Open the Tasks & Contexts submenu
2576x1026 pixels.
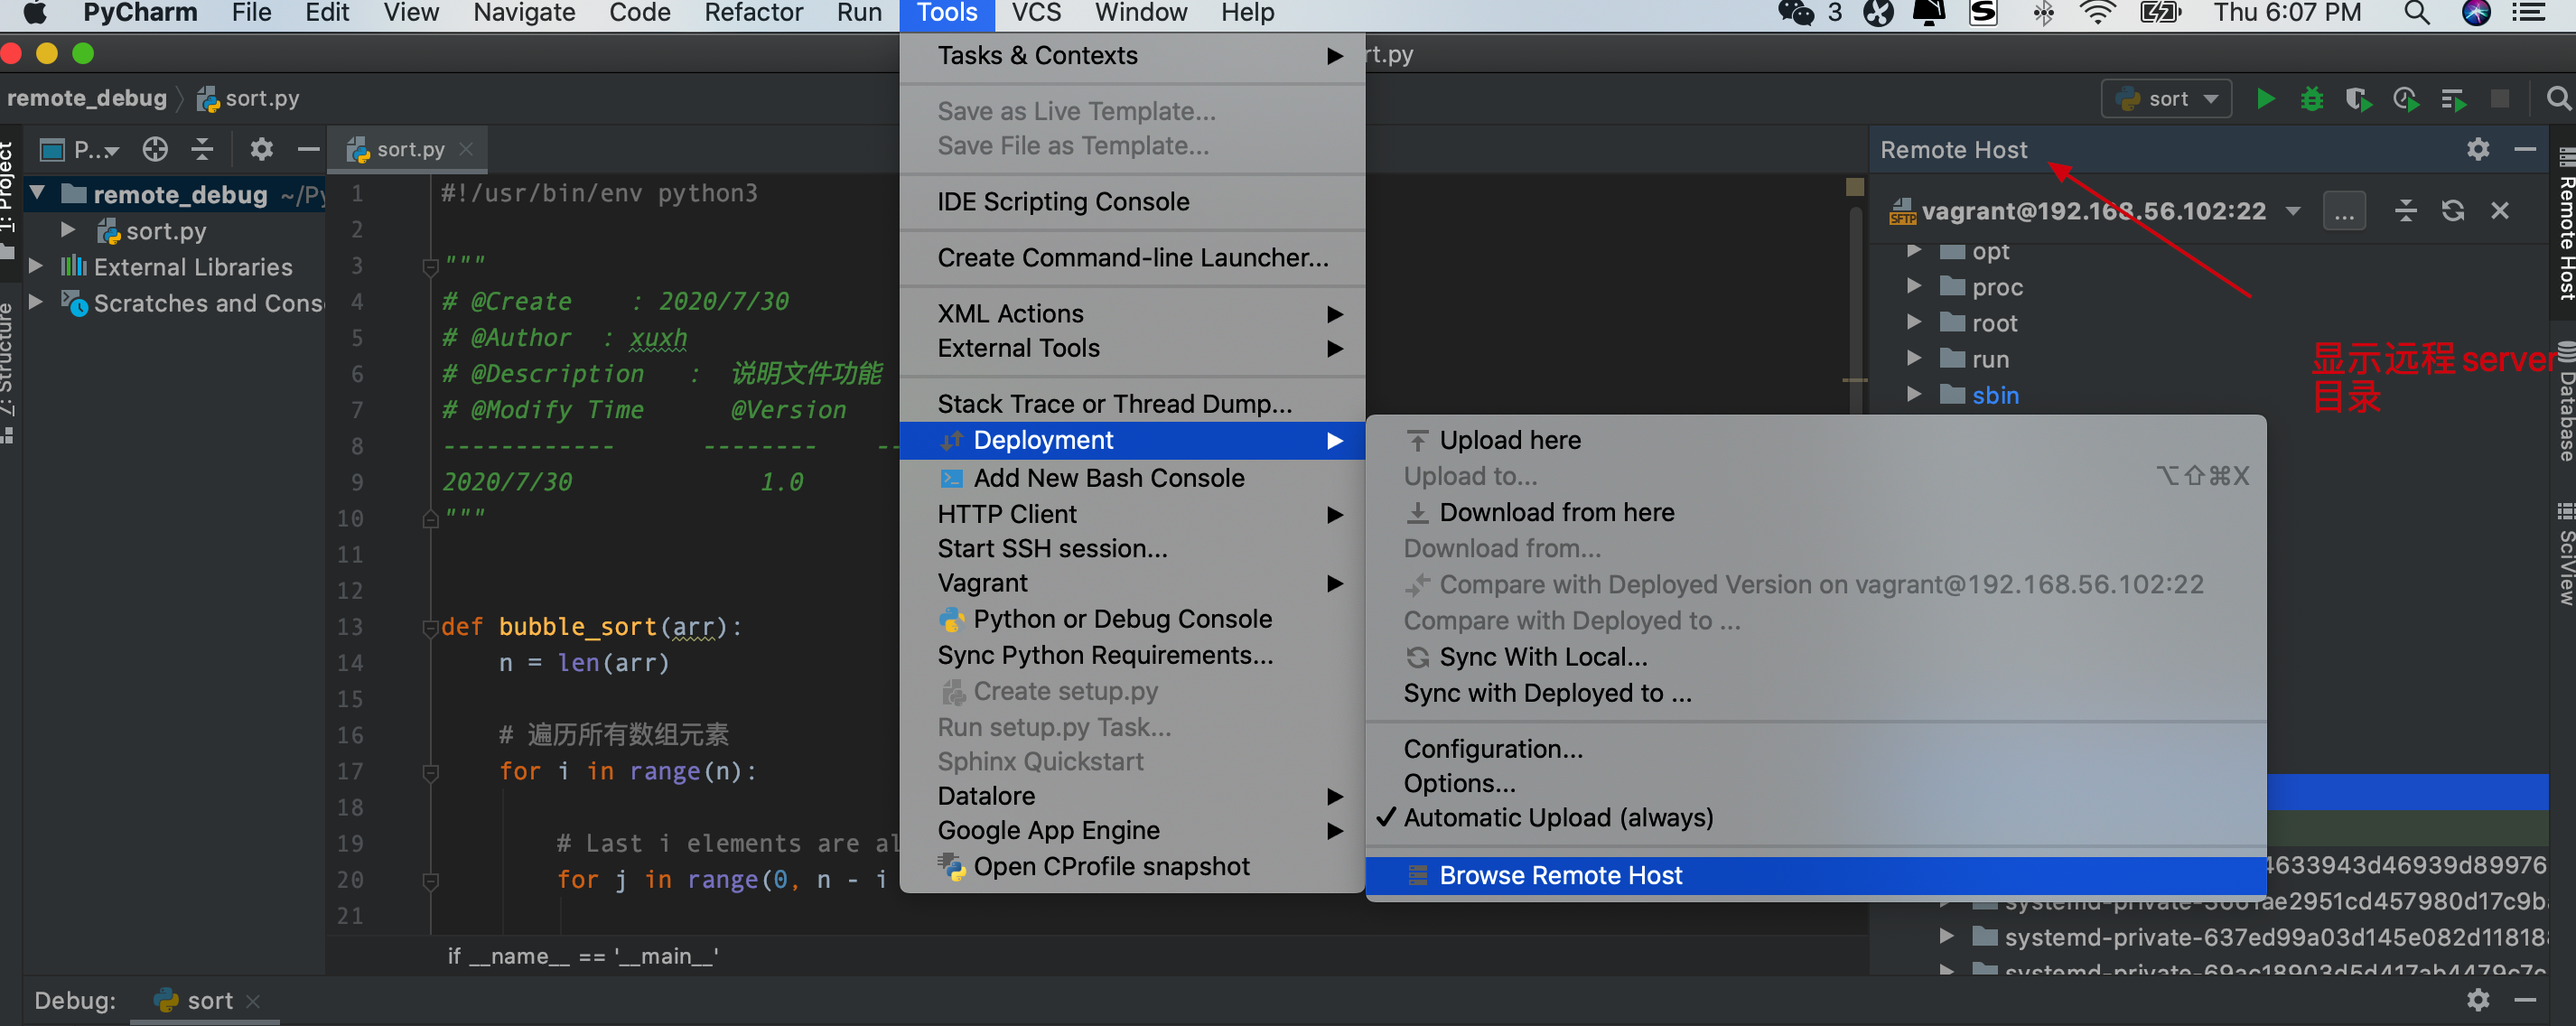point(1132,55)
